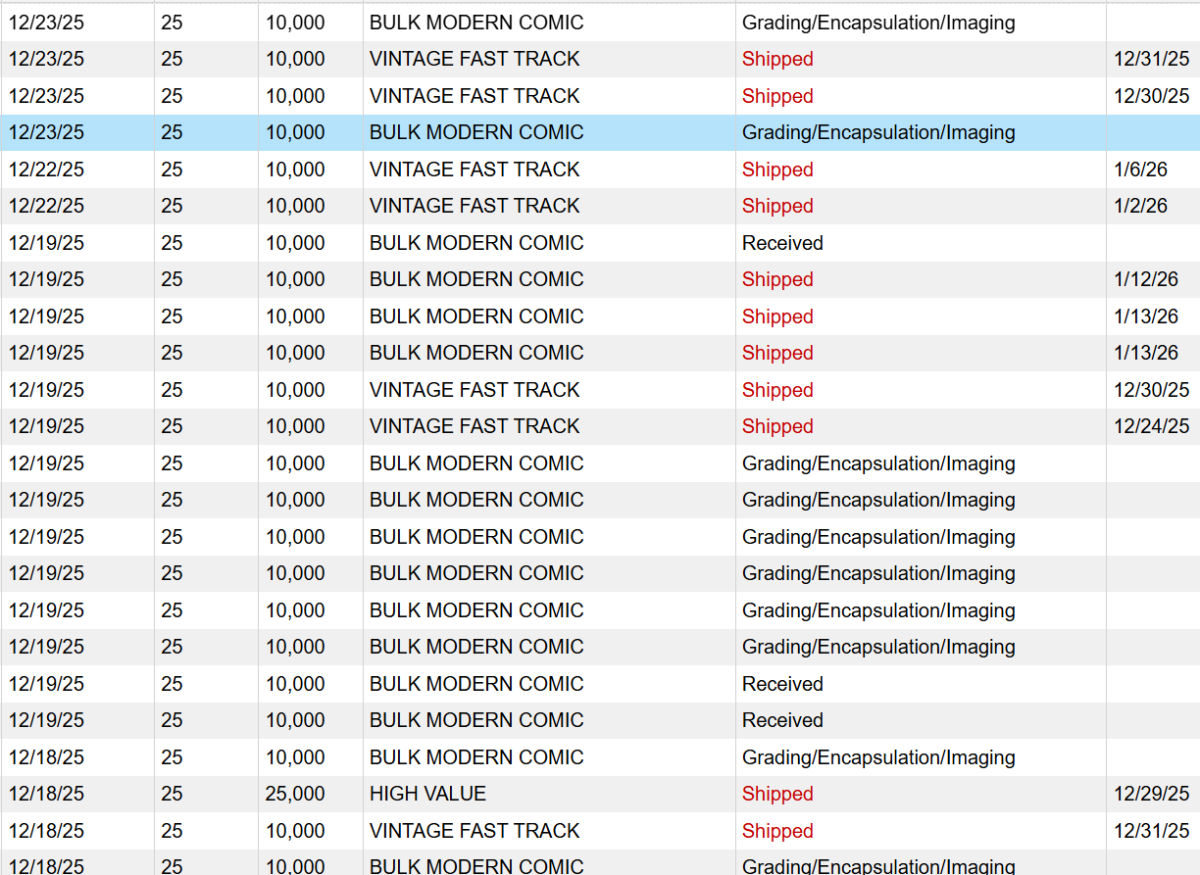The height and width of the screenshot is (875, 1200).
Task: Click Grading/Encapsulation/Imaging in the highlighted row
Action: (878, 133)
